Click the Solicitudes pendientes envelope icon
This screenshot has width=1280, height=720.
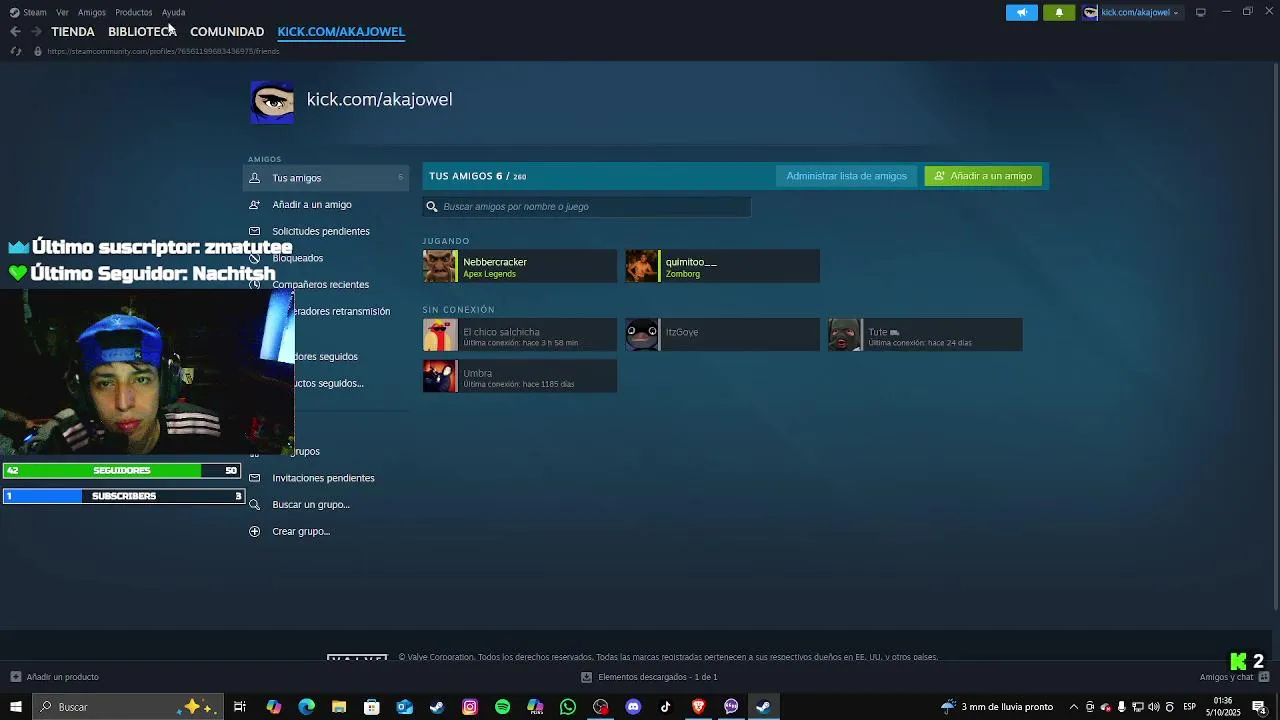(254, 231)
